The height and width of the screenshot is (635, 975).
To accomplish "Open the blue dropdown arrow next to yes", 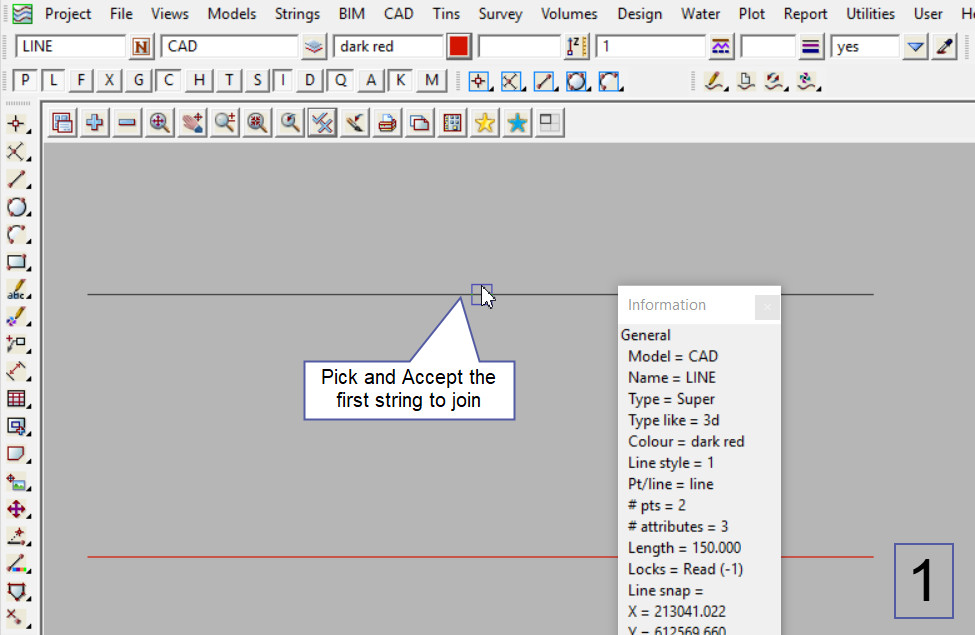I will (x=915, y=47).
